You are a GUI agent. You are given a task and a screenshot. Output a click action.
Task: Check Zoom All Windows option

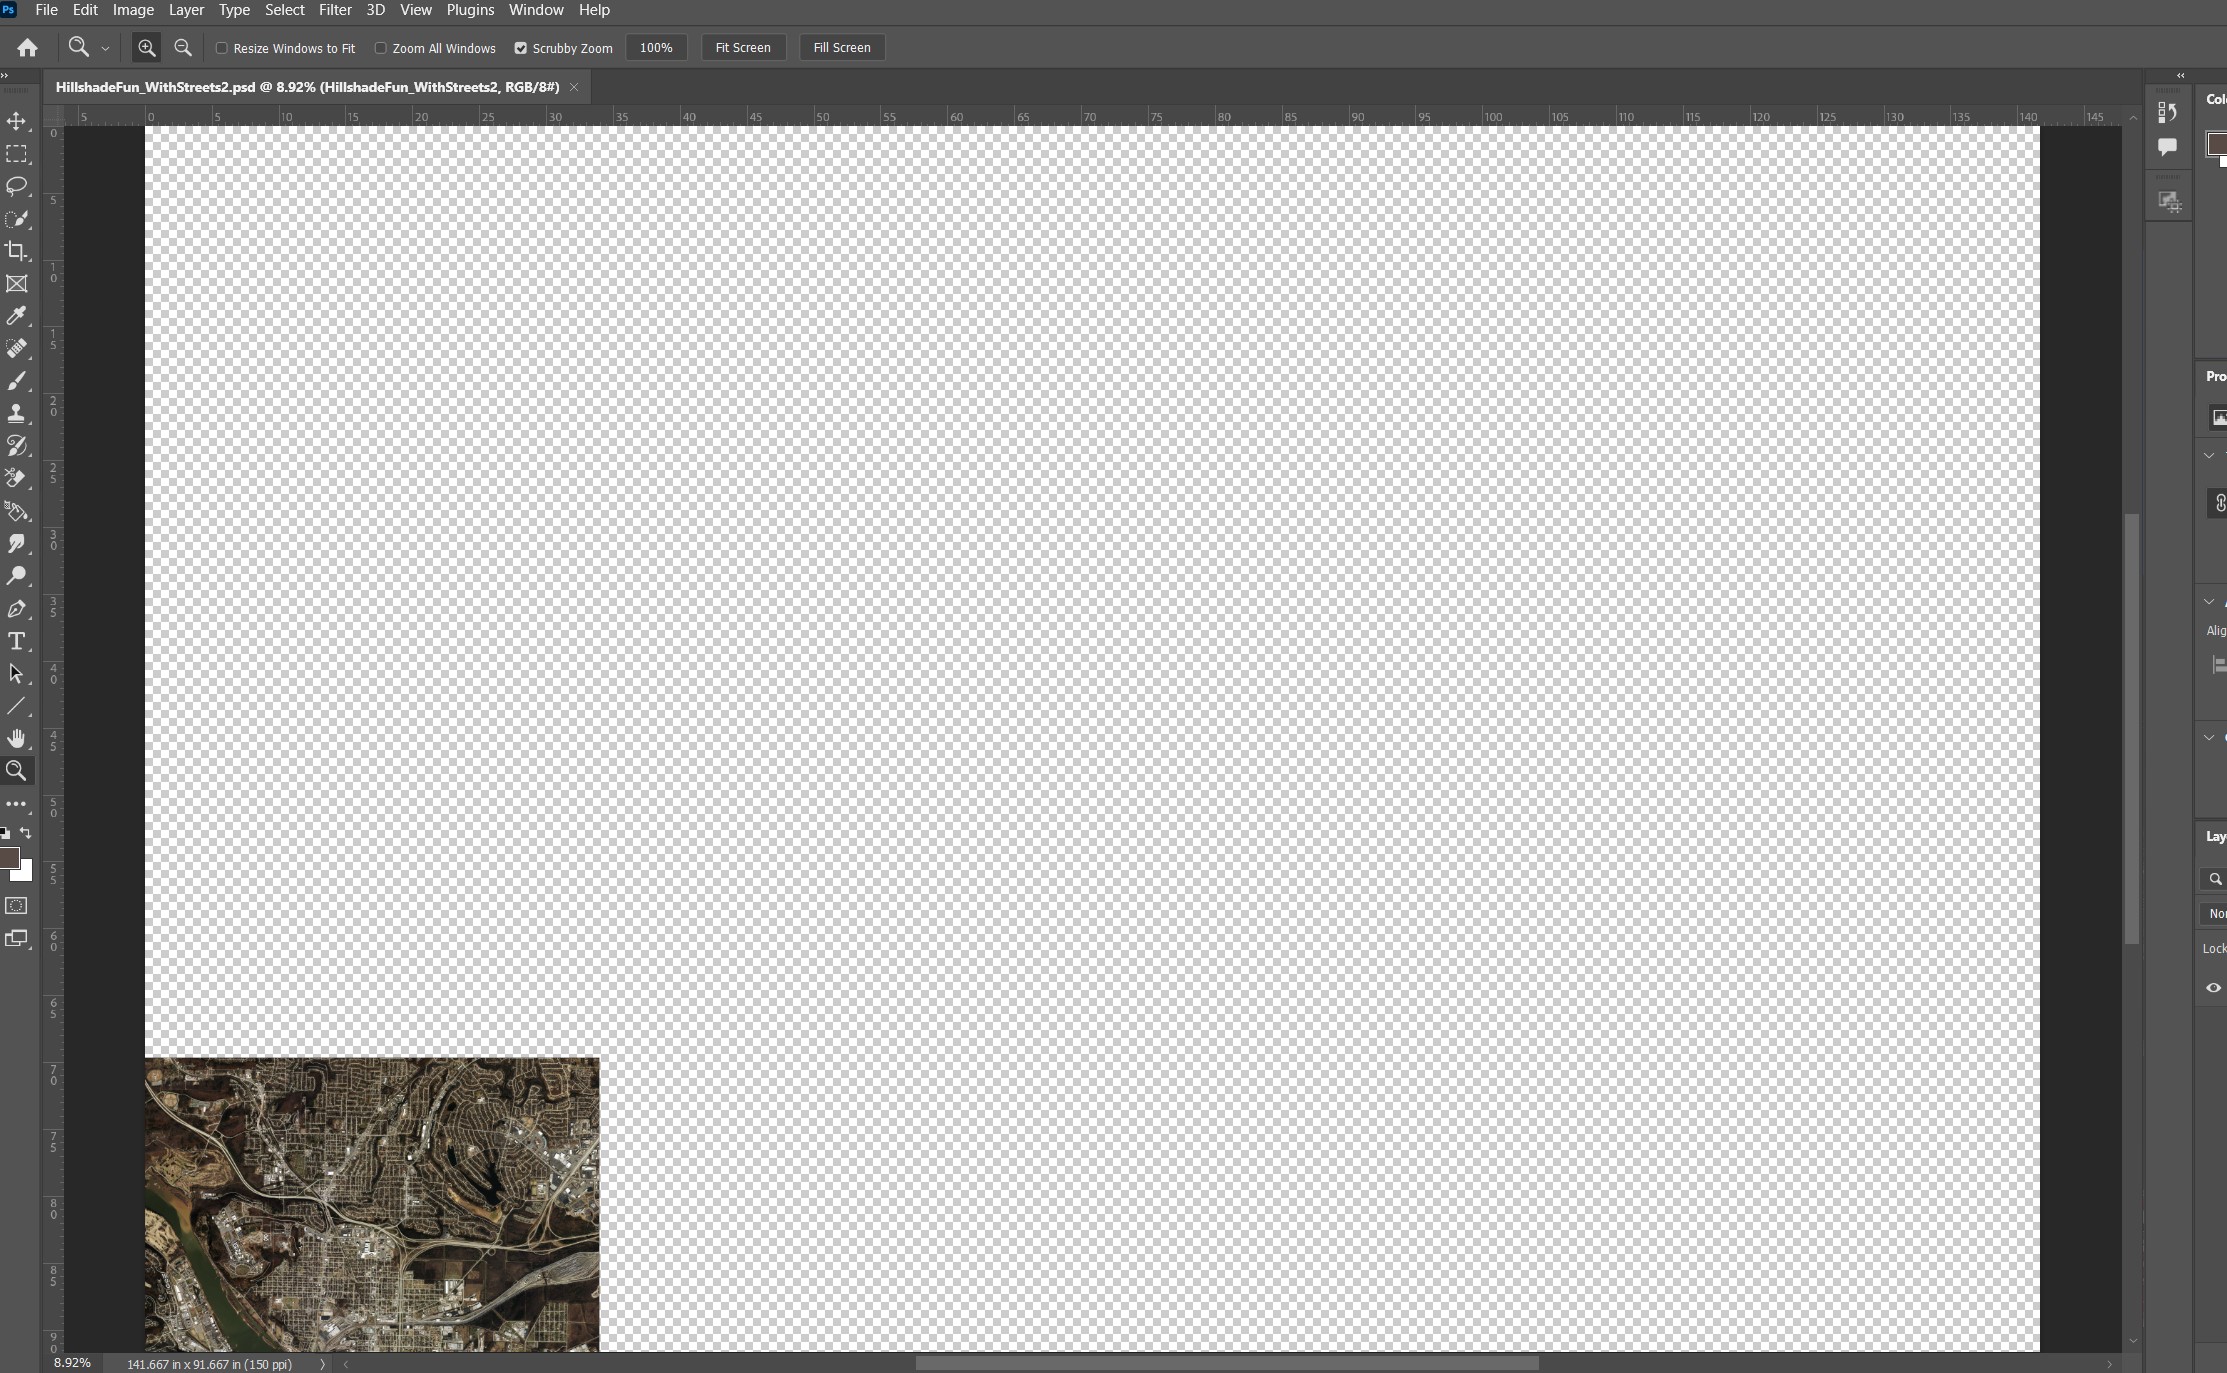381,48
